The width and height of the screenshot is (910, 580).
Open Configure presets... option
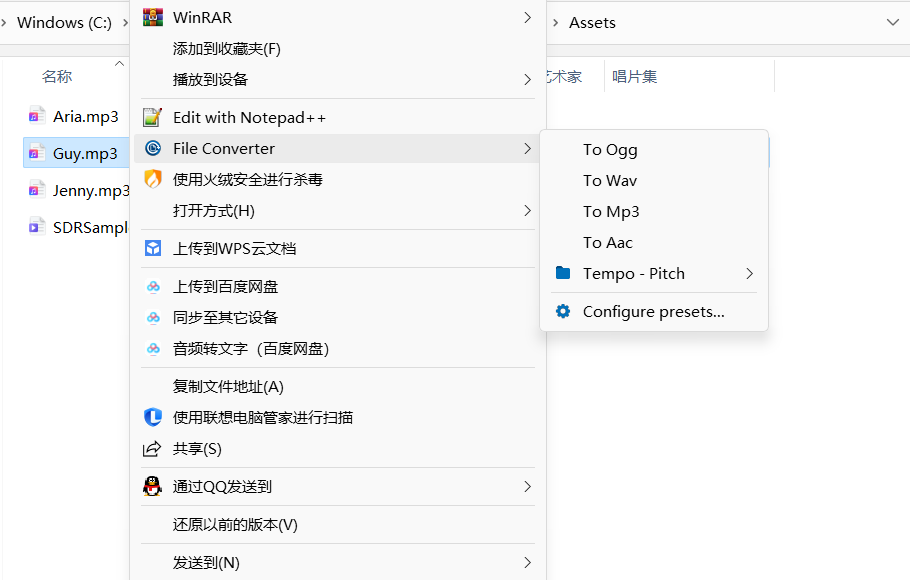653,311
